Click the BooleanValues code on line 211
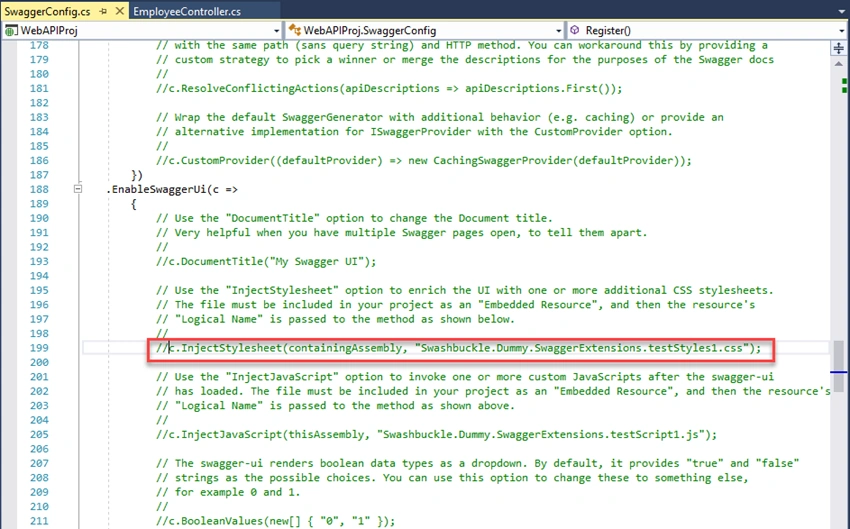 point(275,521)
